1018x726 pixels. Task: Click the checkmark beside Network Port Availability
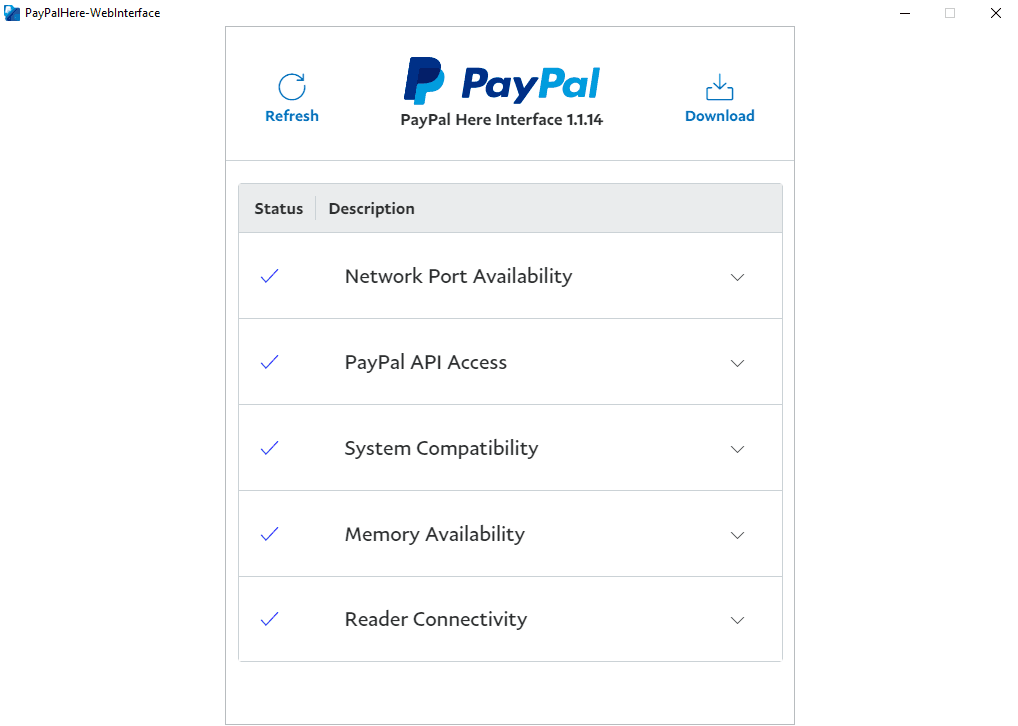tap(269, 276)
